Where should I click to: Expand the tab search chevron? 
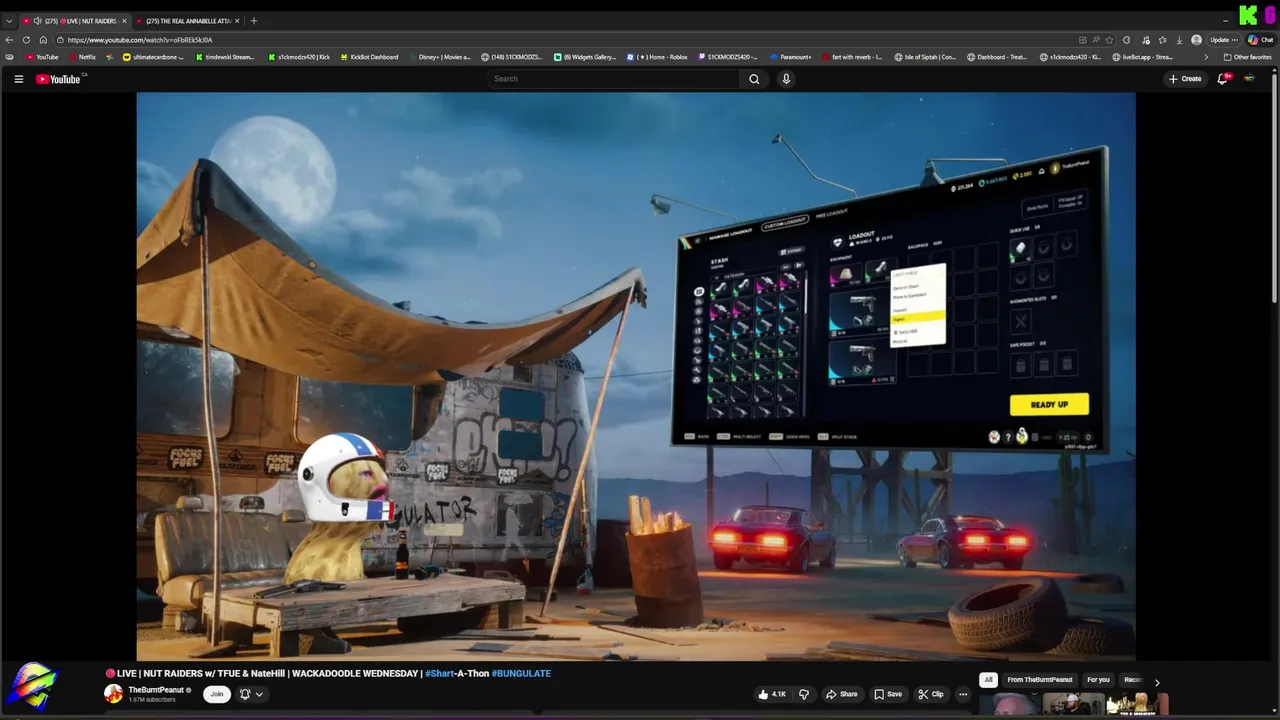(x=9, y=21)
